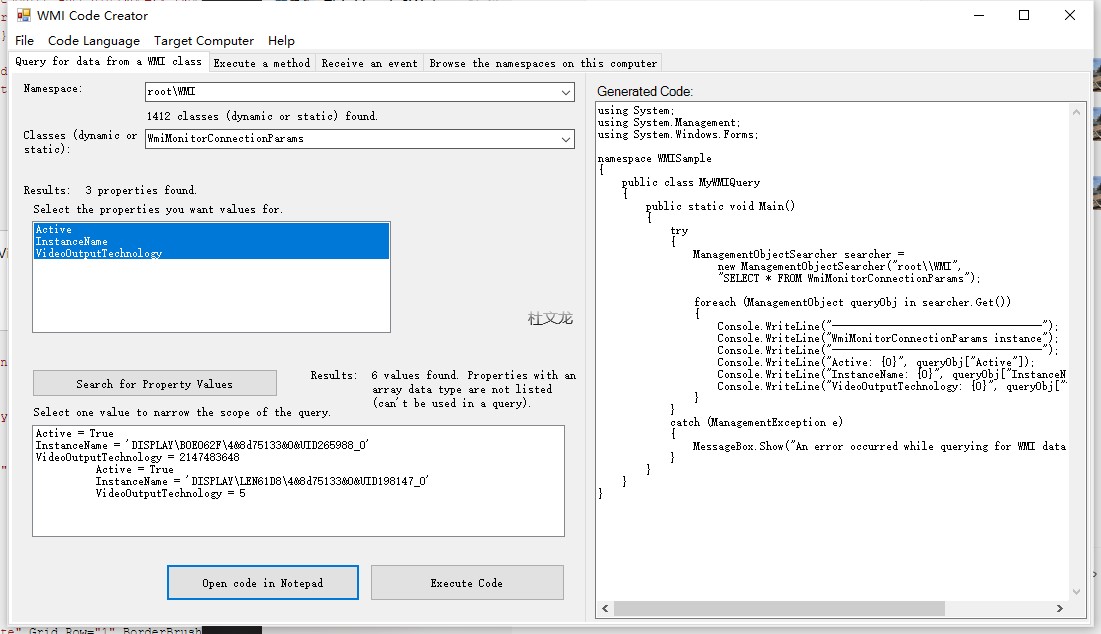The image size is (1101, 634).
Task: Click the Execute Code button
Action: pyautogui.click(x=467, y=583)
